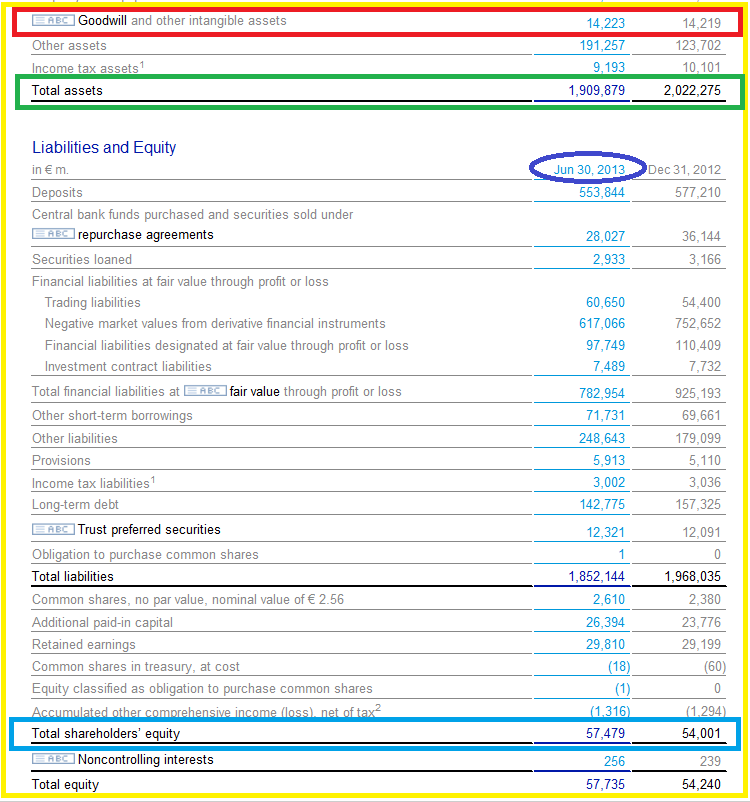Select the Jun 30, 2013 column header
Screen dimensions: 750x802
[x=589, y=170]
